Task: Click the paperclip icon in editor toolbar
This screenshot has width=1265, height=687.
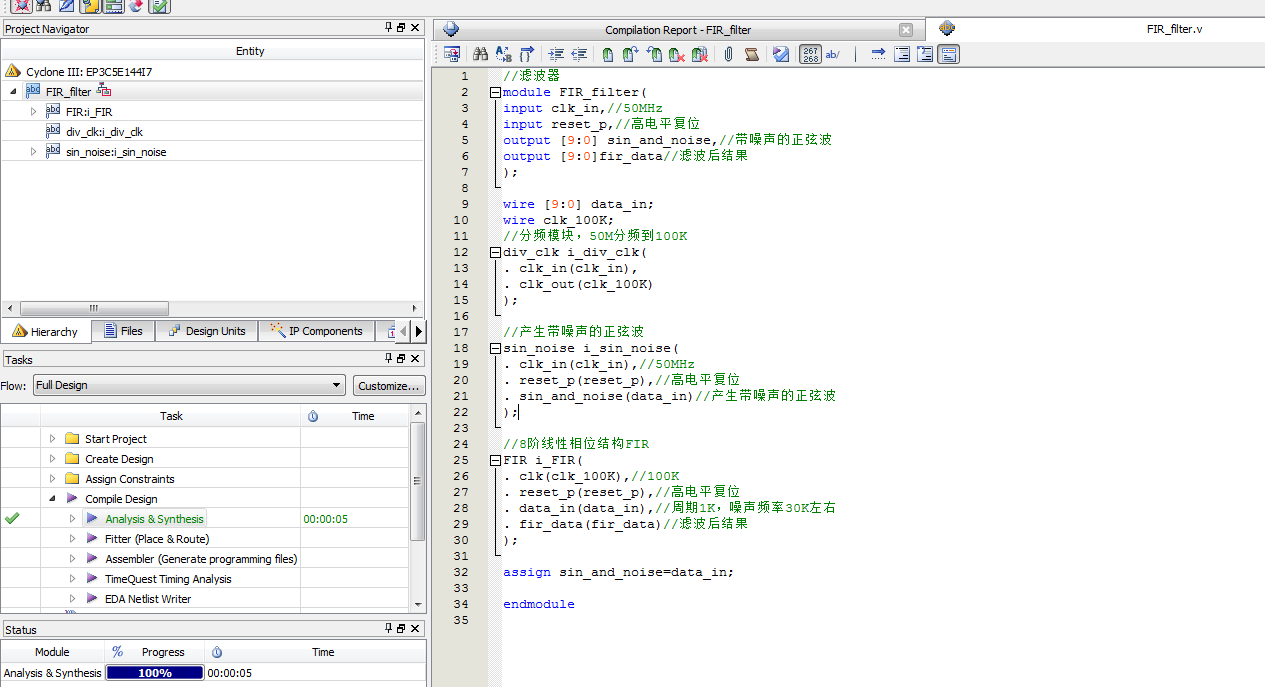Action: pos(729,54)
